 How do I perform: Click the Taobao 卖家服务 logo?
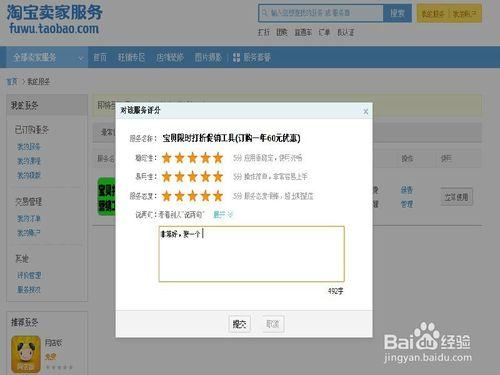pos(54,19)
